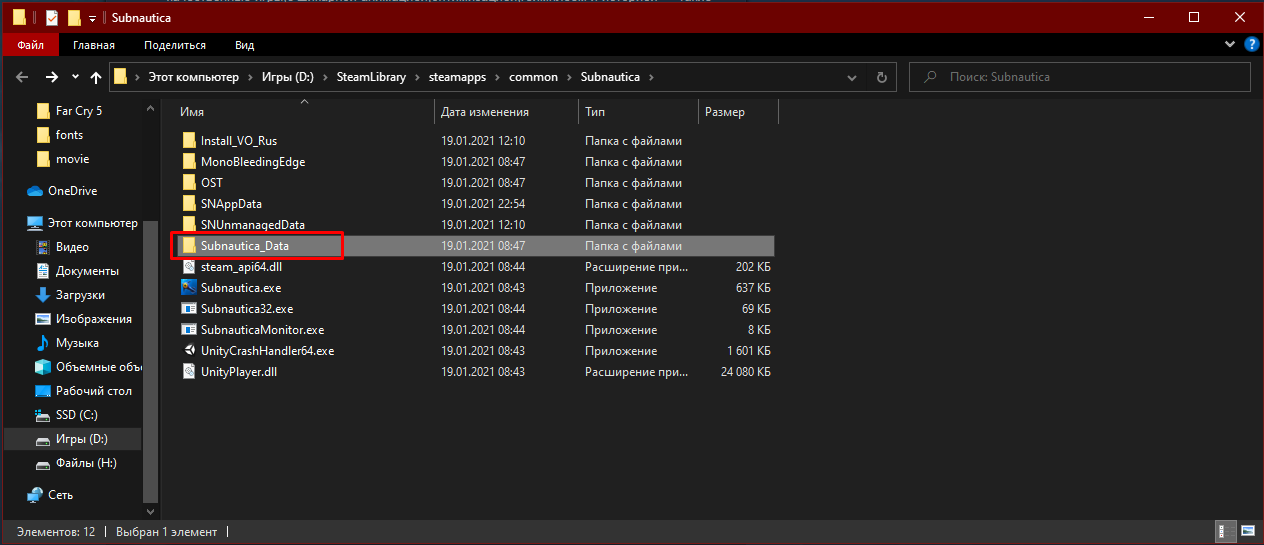Open quick access toolbar customize dropdown
Image resolution: width=1264 pixels, height=545 pixels.
pyautogui.click(x=92, y=18)
